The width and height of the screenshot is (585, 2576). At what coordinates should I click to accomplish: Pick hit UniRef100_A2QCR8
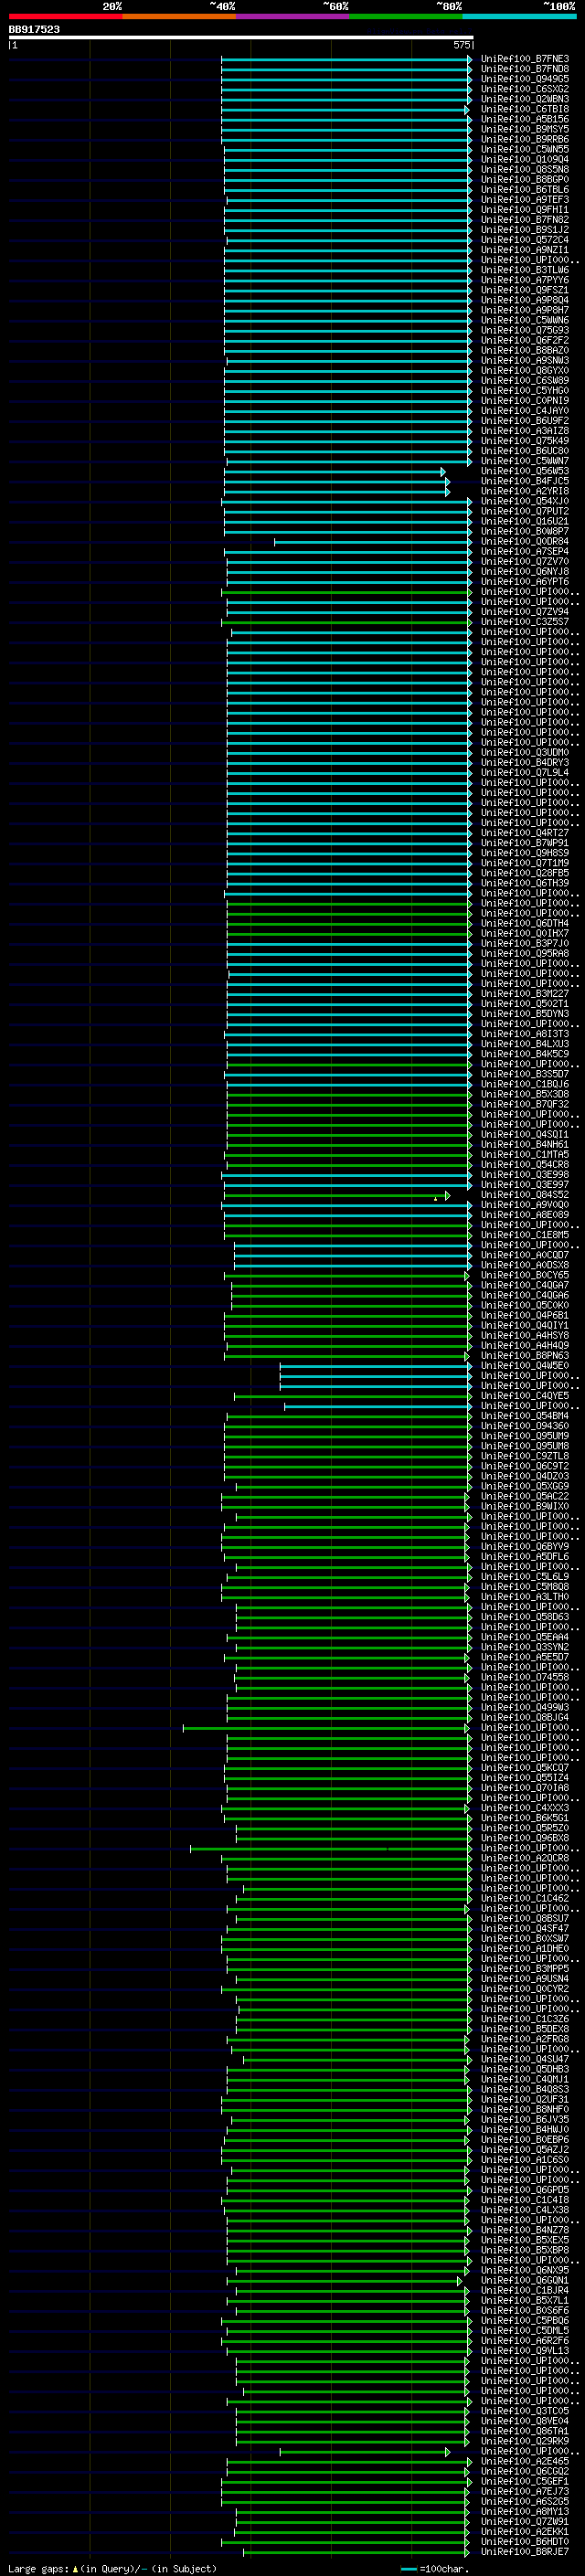click(x=524, y=1859)
